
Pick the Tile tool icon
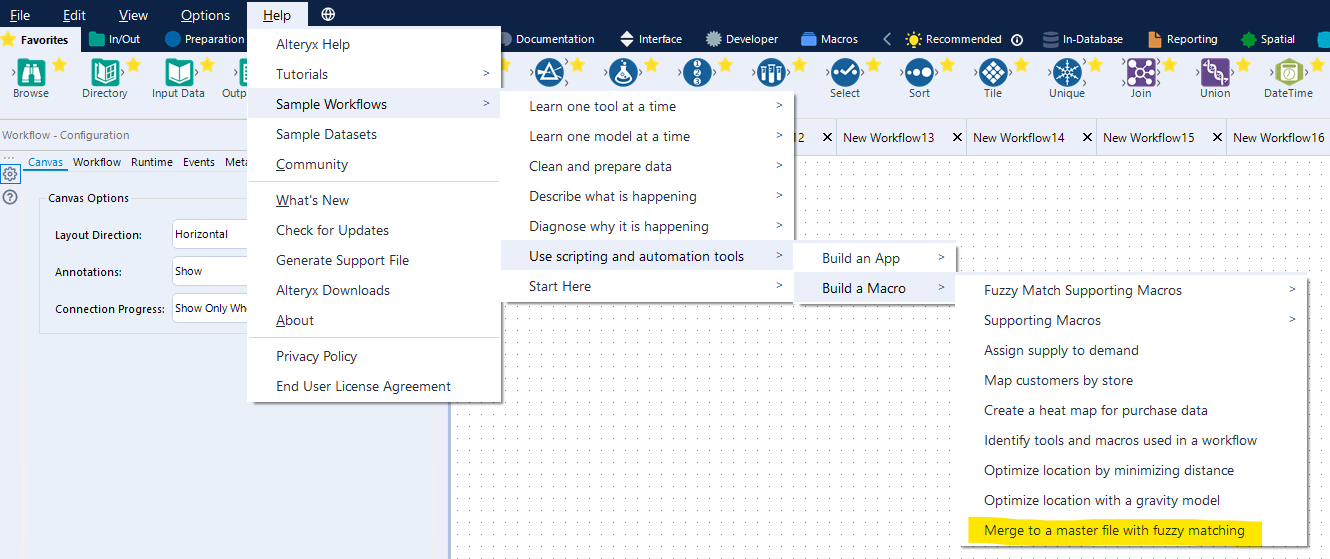(x=993, y=72)
